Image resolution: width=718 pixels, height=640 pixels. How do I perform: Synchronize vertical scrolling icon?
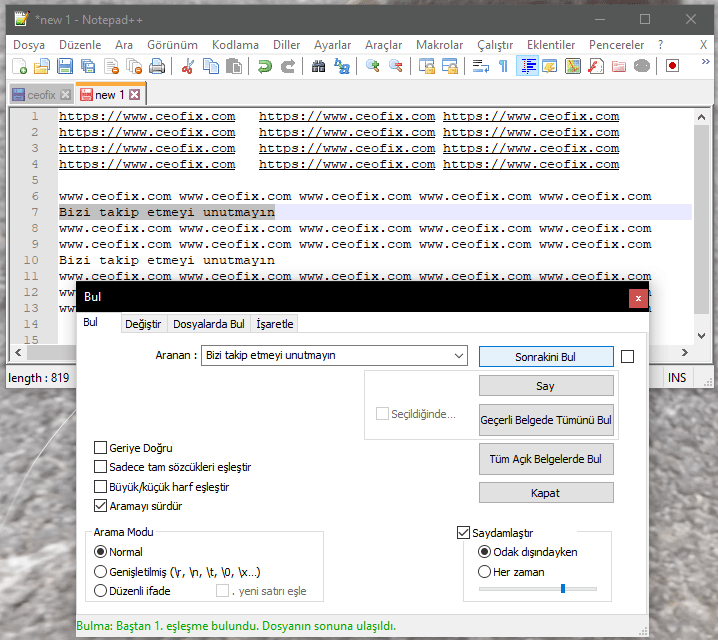[x=427, y=66]
